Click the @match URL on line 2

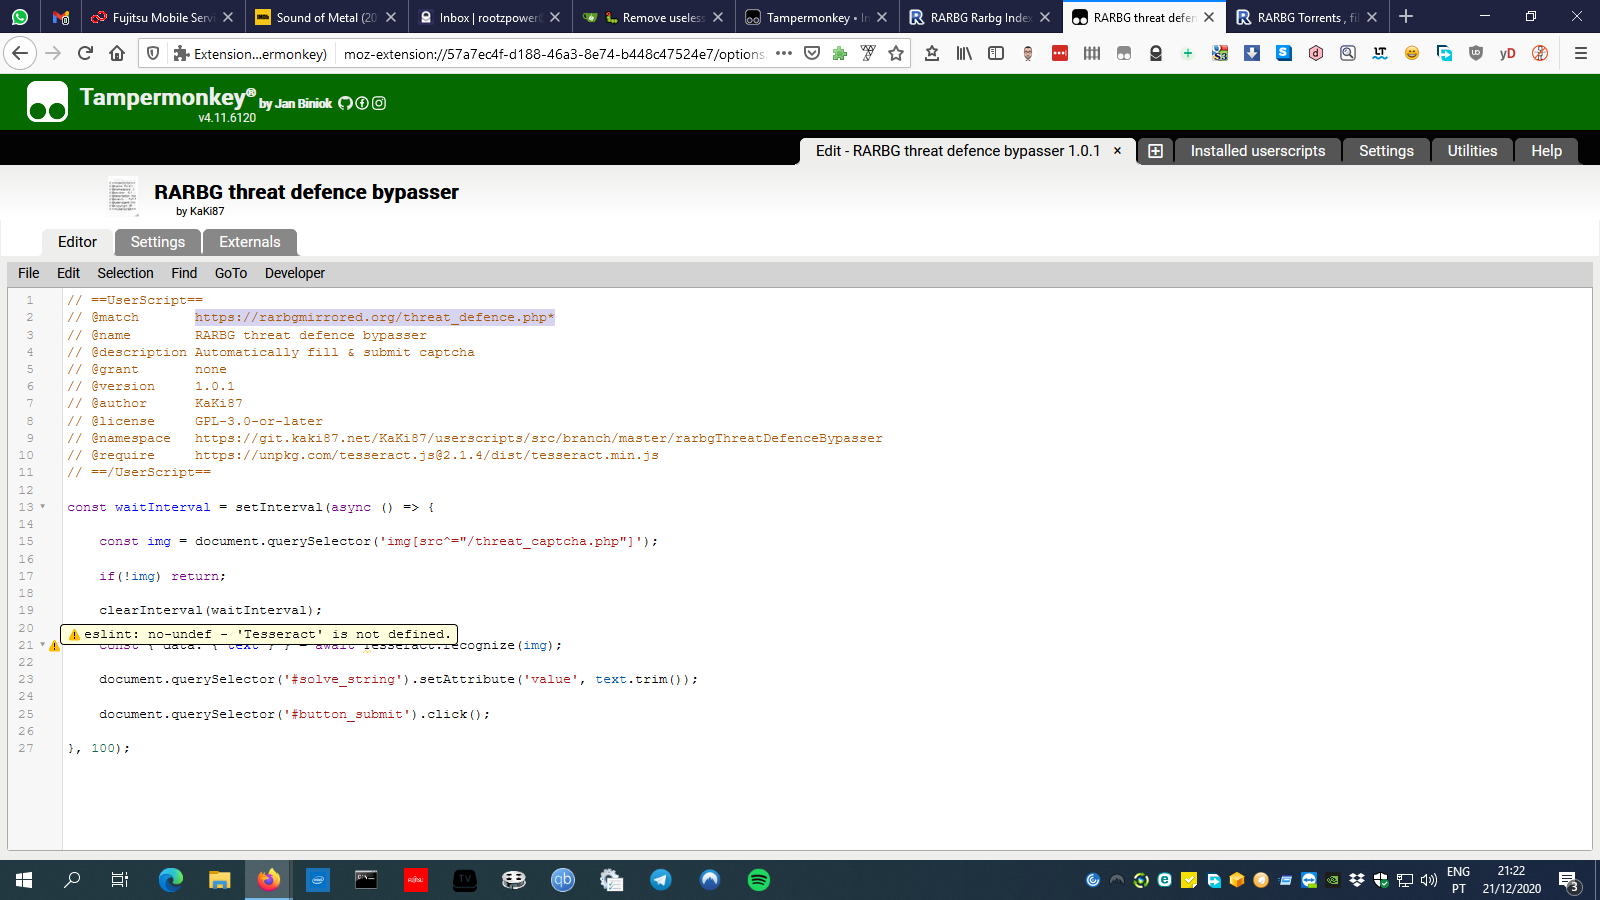coord(374,318)
